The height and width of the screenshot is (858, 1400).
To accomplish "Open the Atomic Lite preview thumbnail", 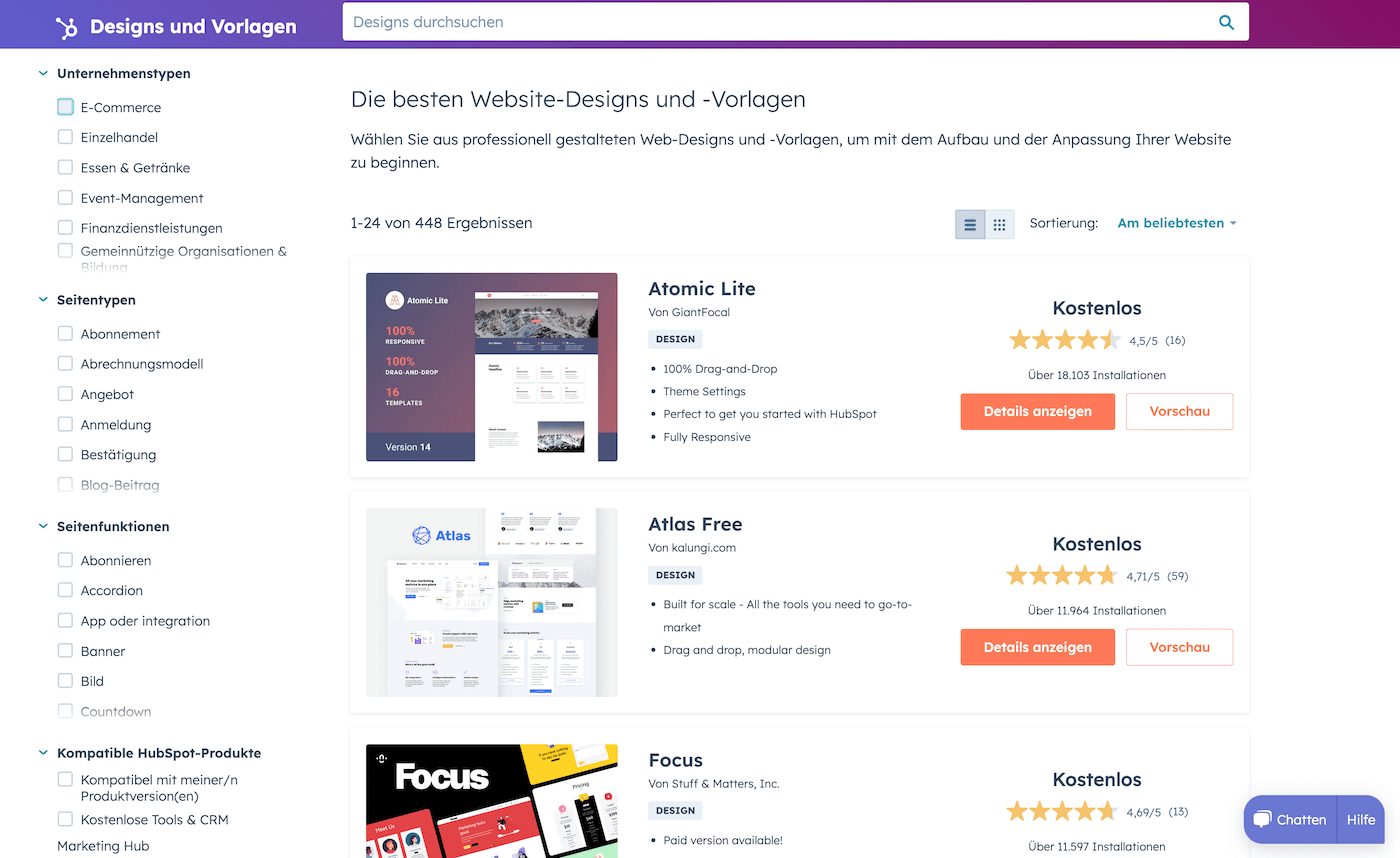I will pyautogui.click(x=492, y=367).
